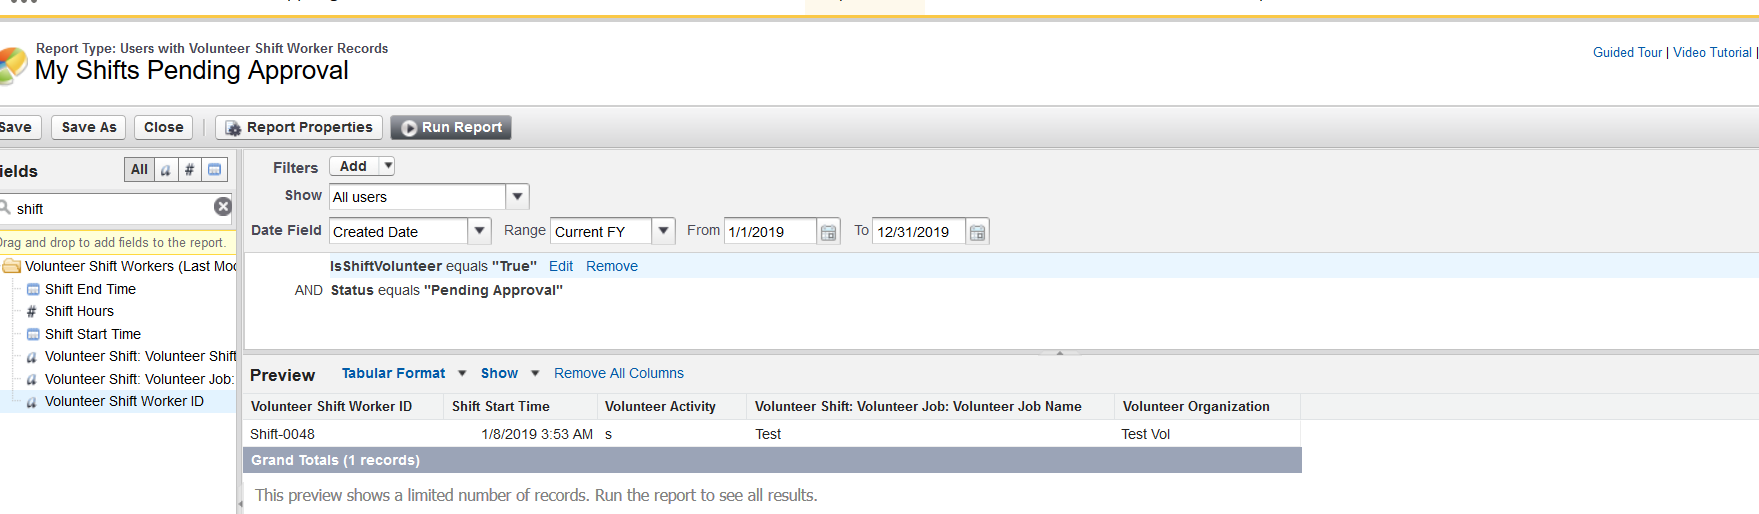This screenshot has height=514, width=1759.
Task: Select Volunteer Shift: Volunteer Shift field
Action: pos(140,356)
